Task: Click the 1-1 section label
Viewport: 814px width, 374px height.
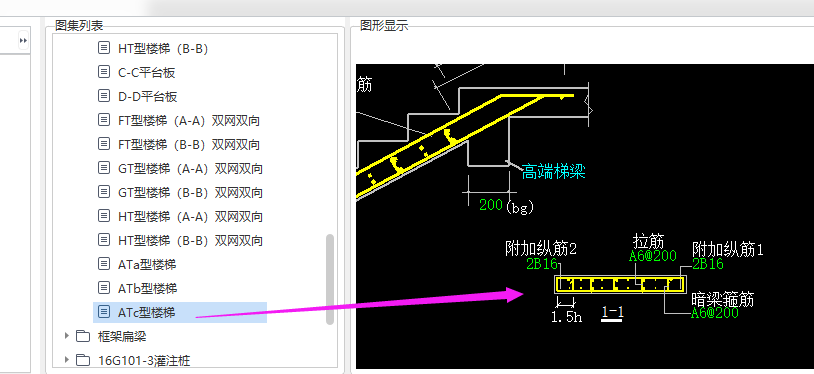Action: click(613, 313)
